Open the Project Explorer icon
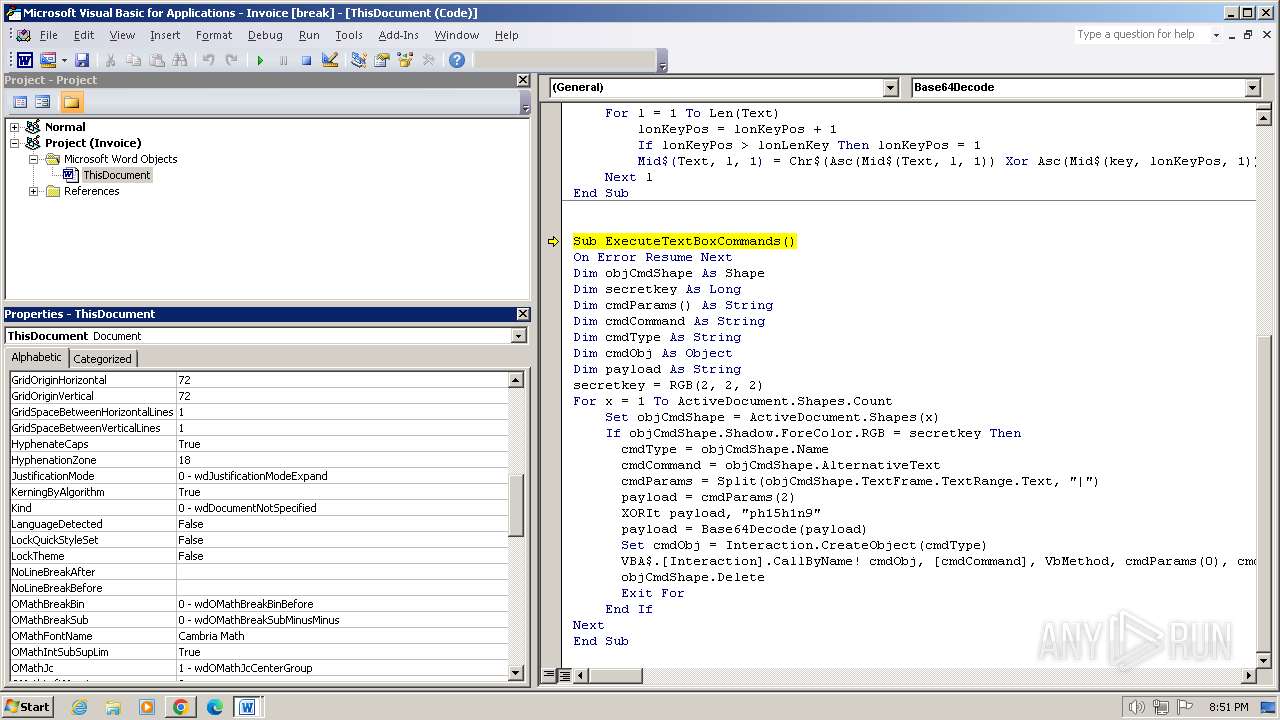1280x720 pixels. (358, 60)
